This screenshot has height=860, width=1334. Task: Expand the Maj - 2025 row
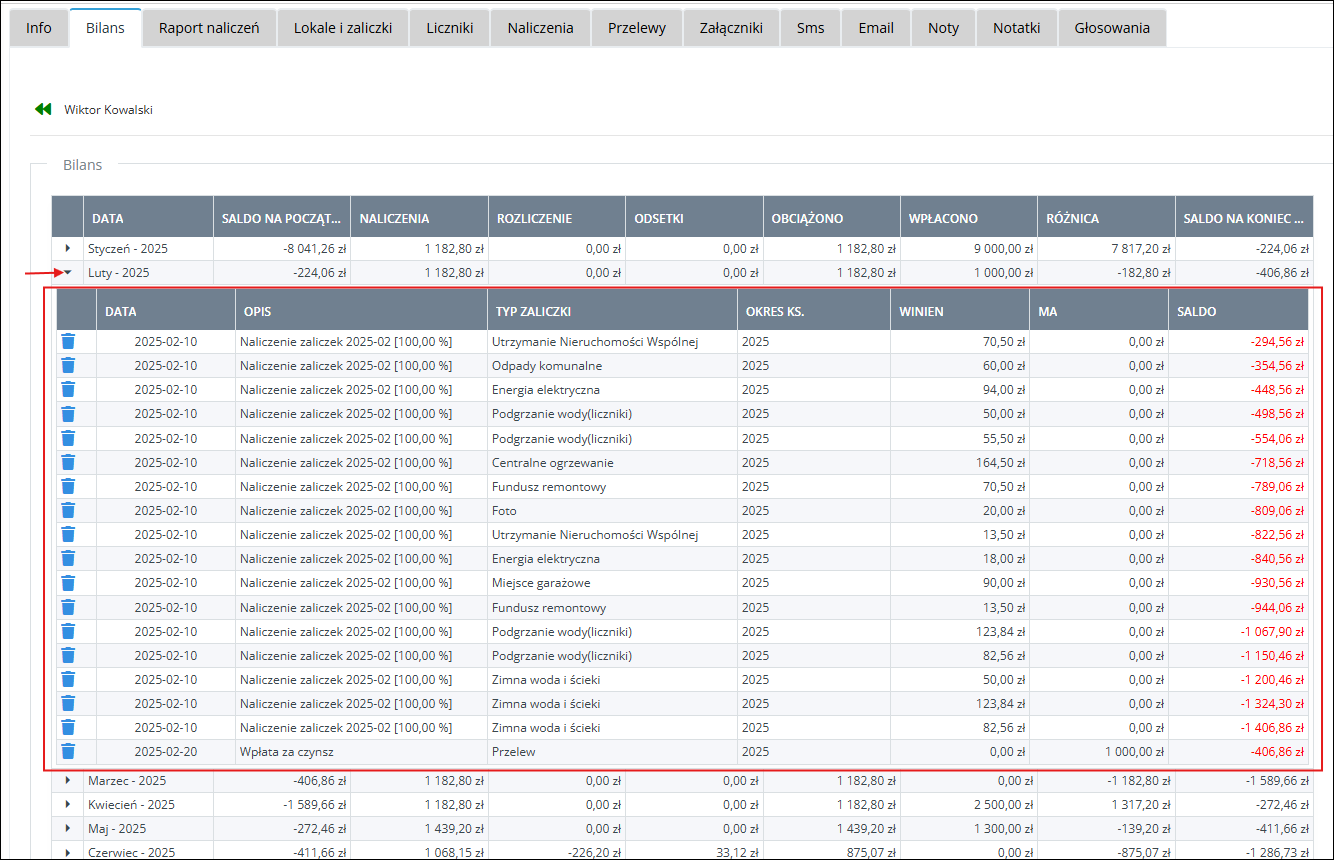[68, 828]
